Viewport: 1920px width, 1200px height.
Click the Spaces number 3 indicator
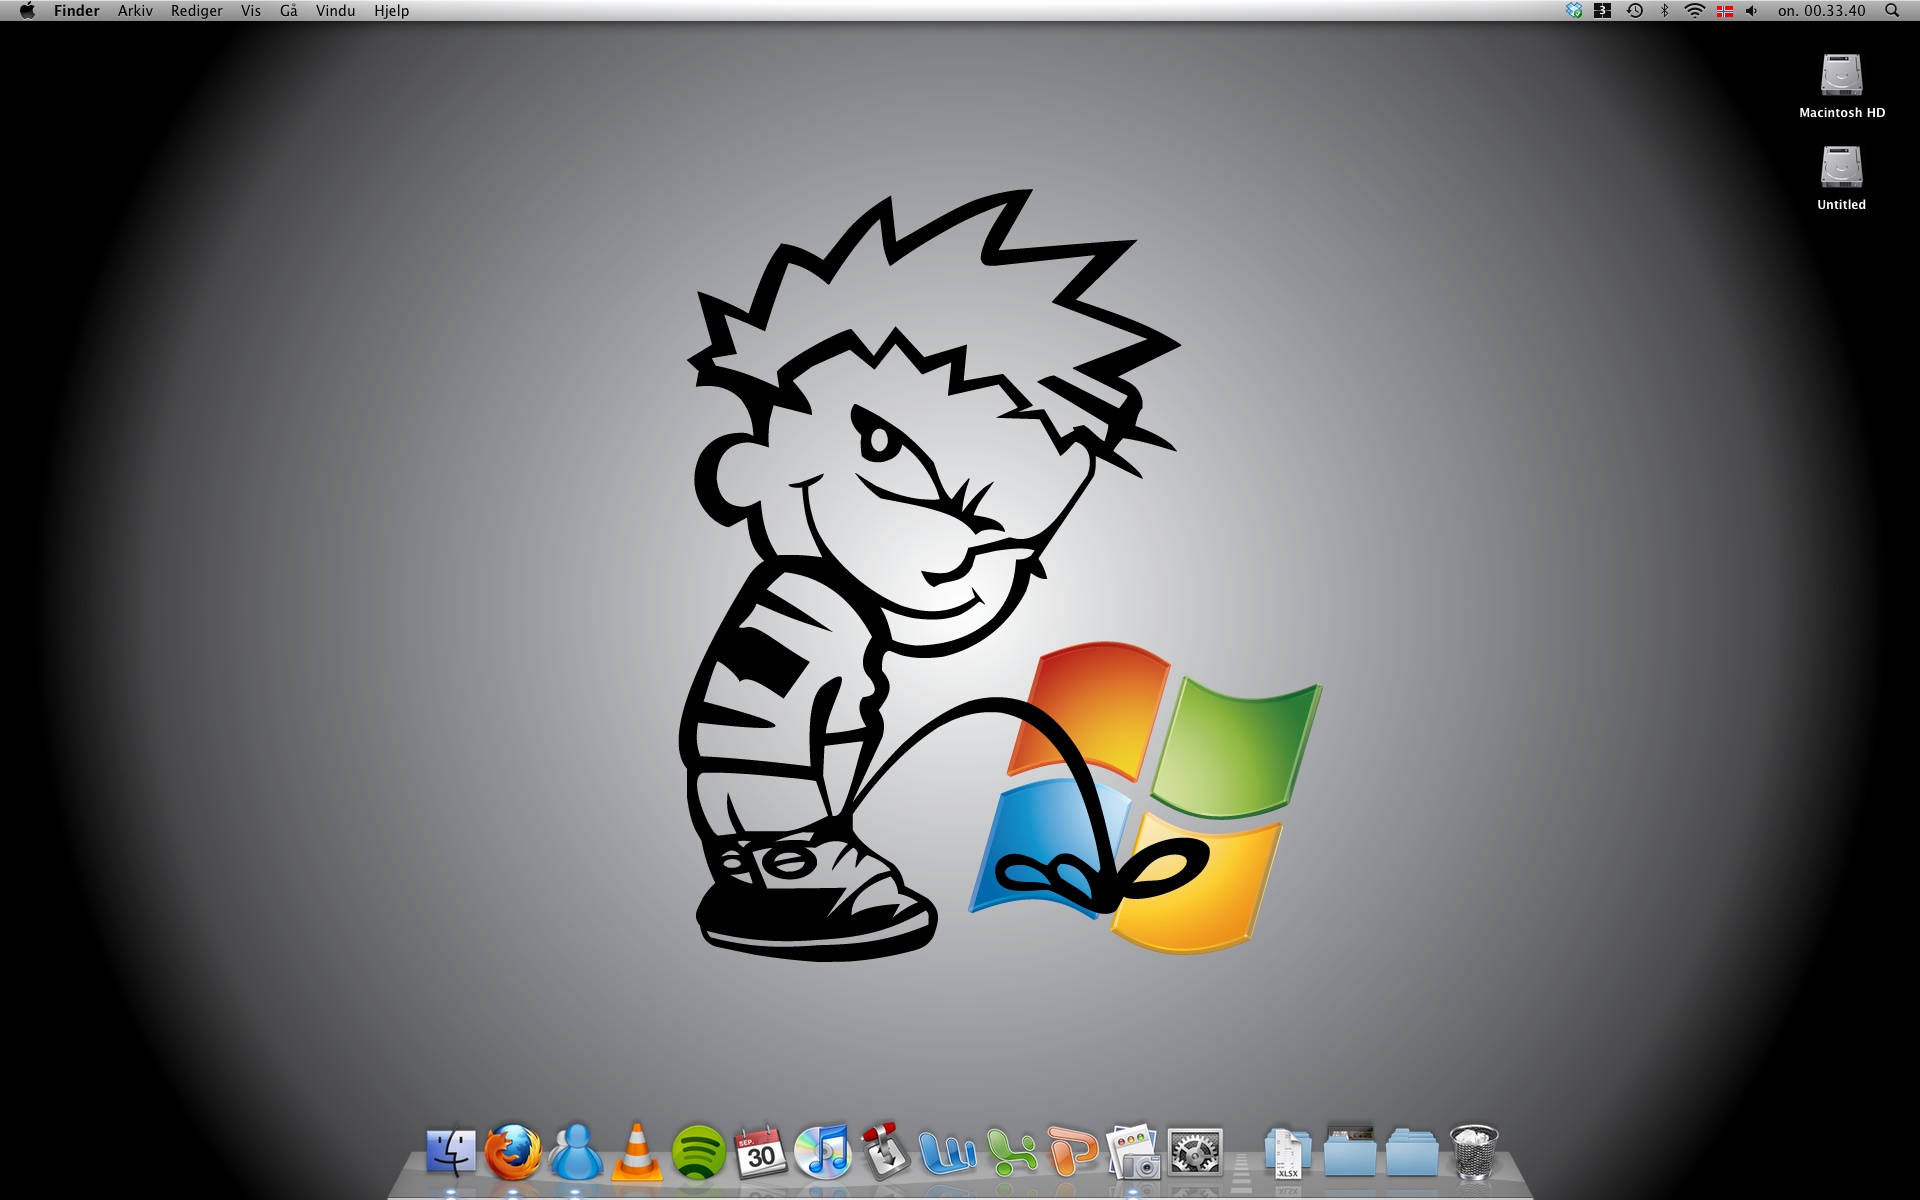pyautogui.click(x=1602, y=11)
